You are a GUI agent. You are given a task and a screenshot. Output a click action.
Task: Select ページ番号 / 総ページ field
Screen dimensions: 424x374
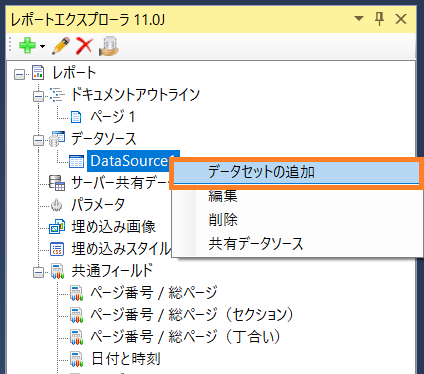(x=154, y=293)
